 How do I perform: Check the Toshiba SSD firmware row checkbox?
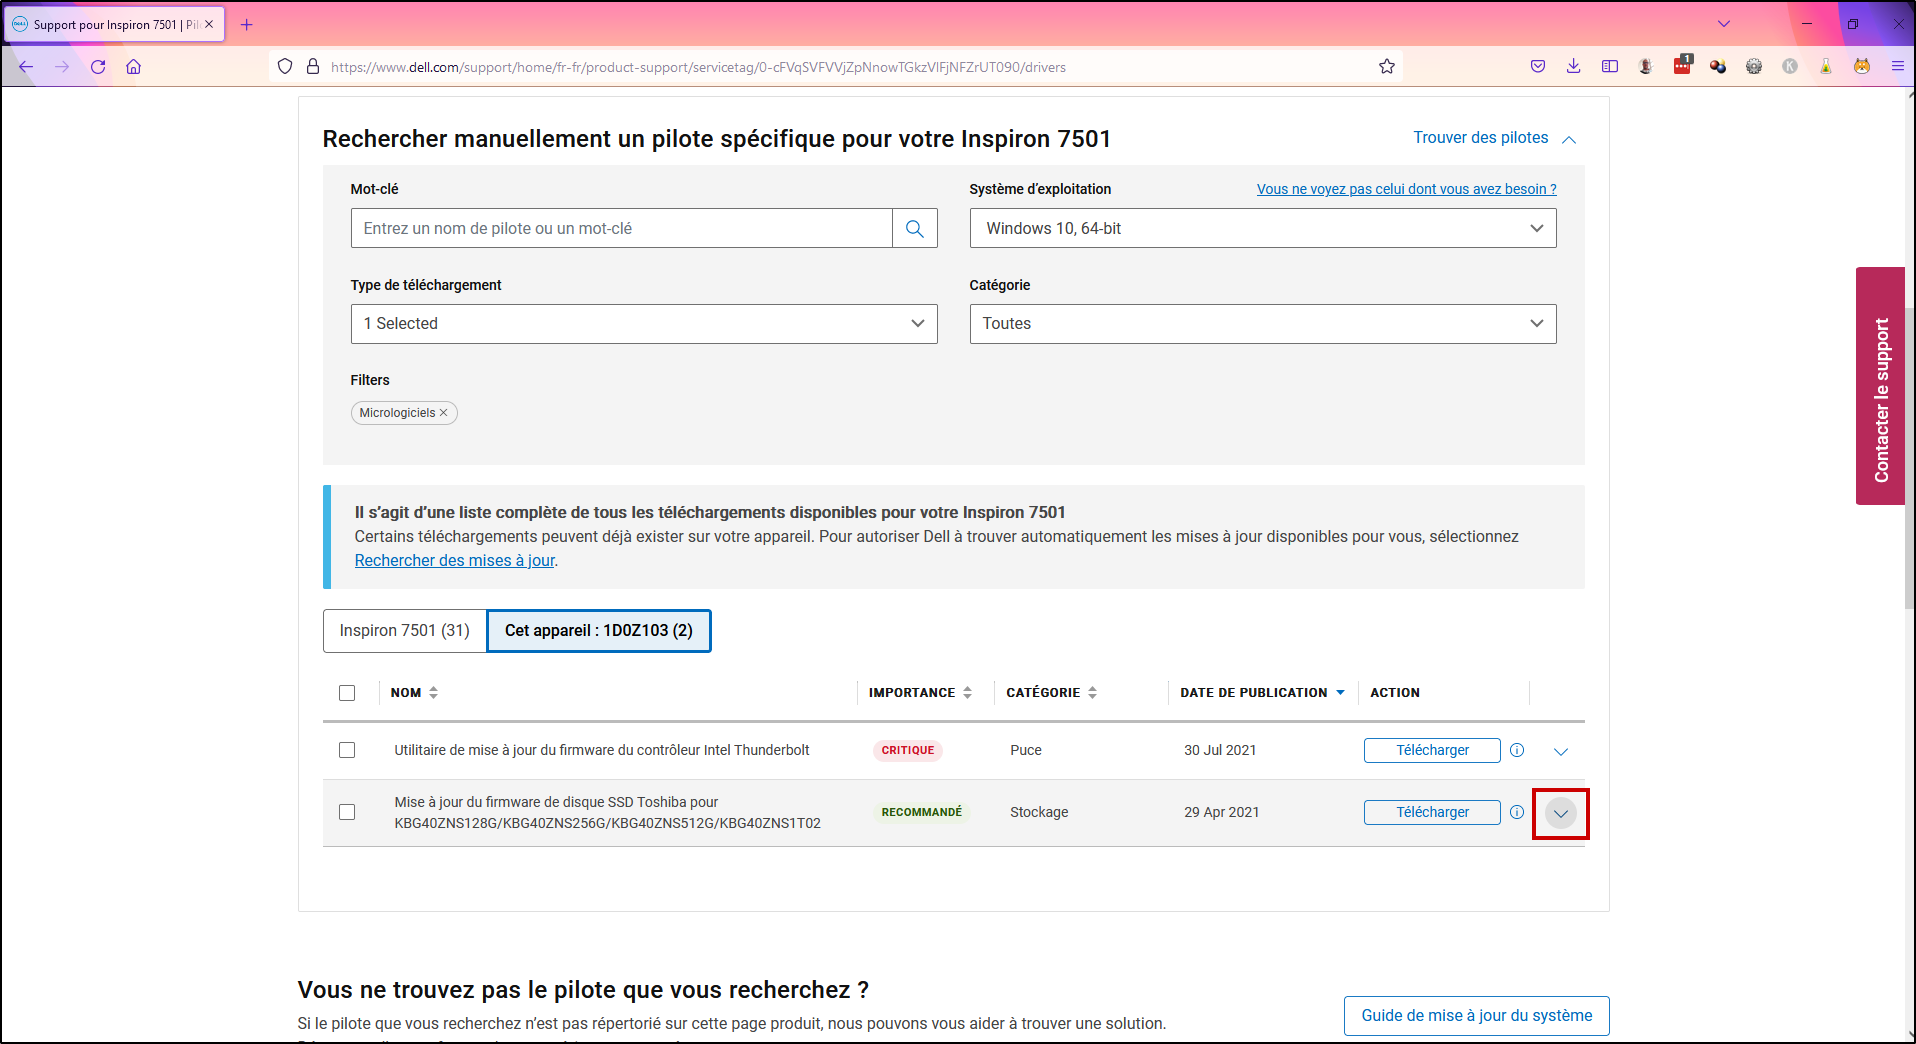(347, 812)
